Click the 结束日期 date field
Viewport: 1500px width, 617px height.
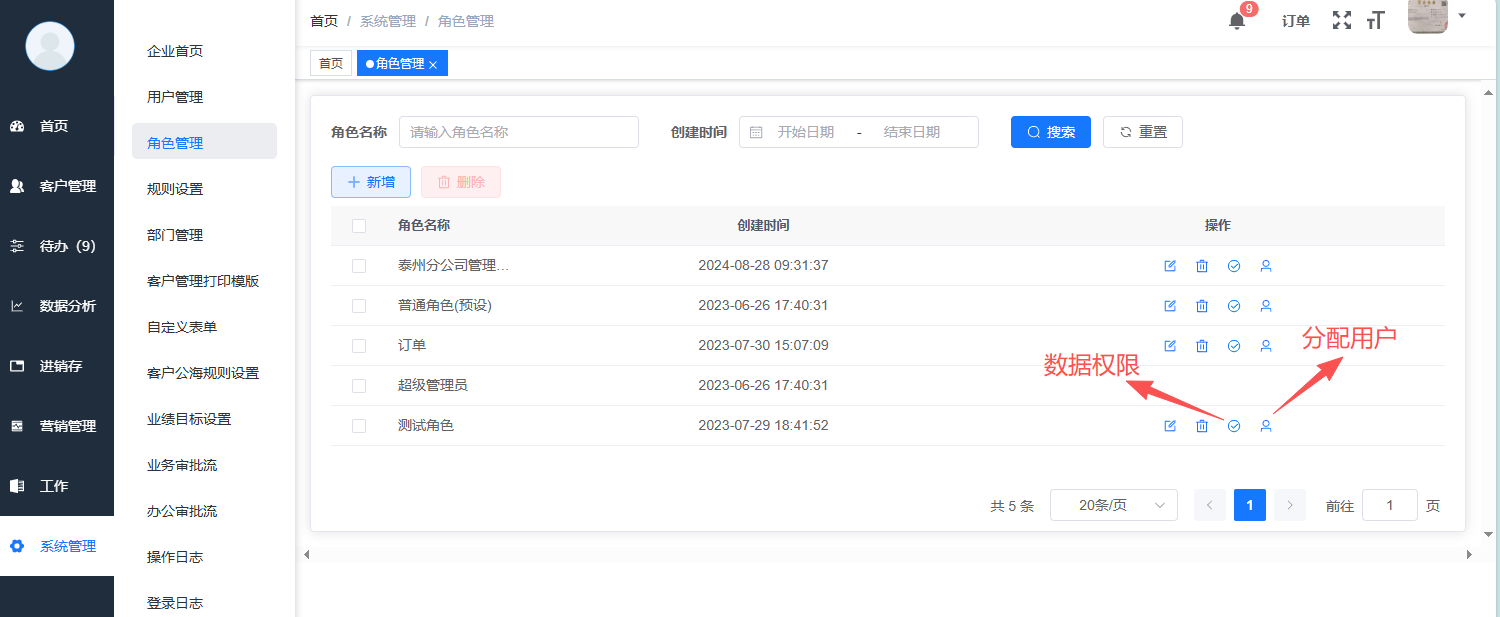pos(912,132)
